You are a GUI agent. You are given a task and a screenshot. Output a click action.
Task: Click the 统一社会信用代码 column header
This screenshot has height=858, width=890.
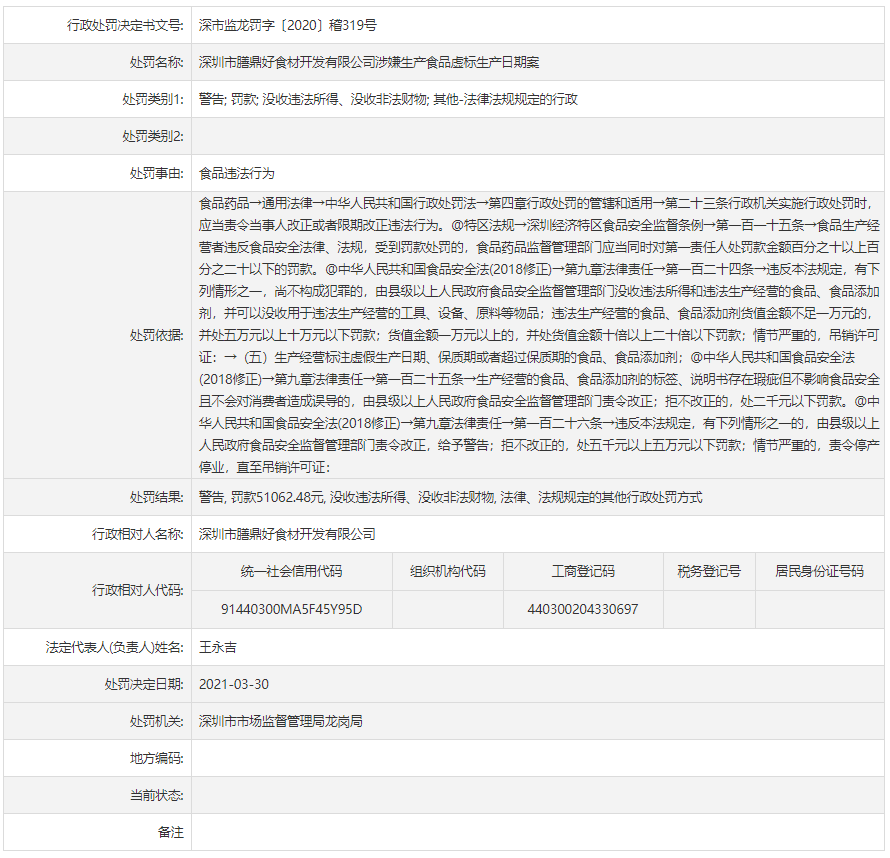(291, 571)
